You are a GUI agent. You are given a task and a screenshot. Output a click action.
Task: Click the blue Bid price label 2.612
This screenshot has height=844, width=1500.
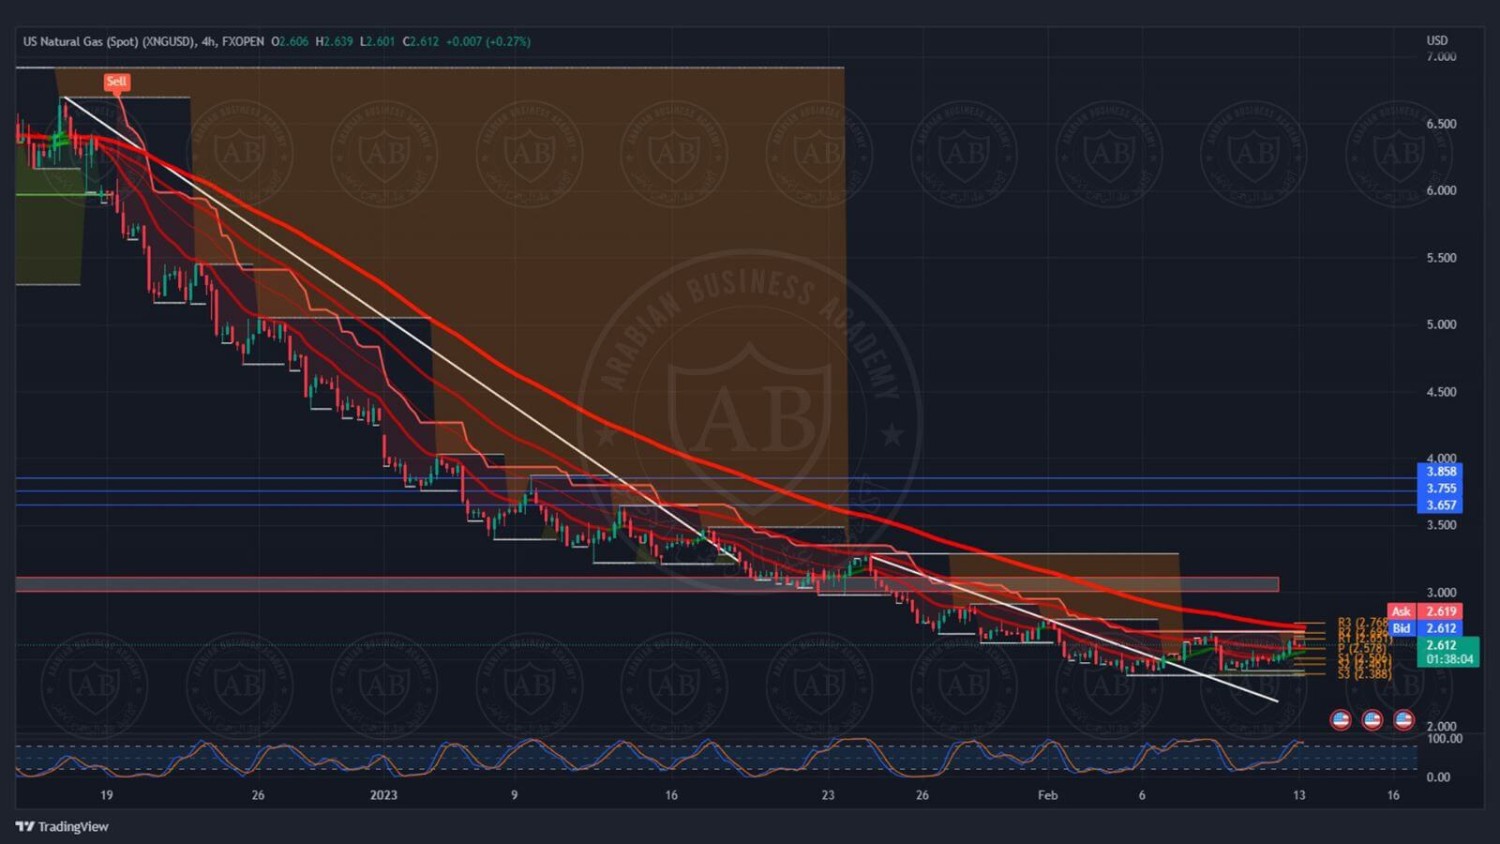point(1425,628)
